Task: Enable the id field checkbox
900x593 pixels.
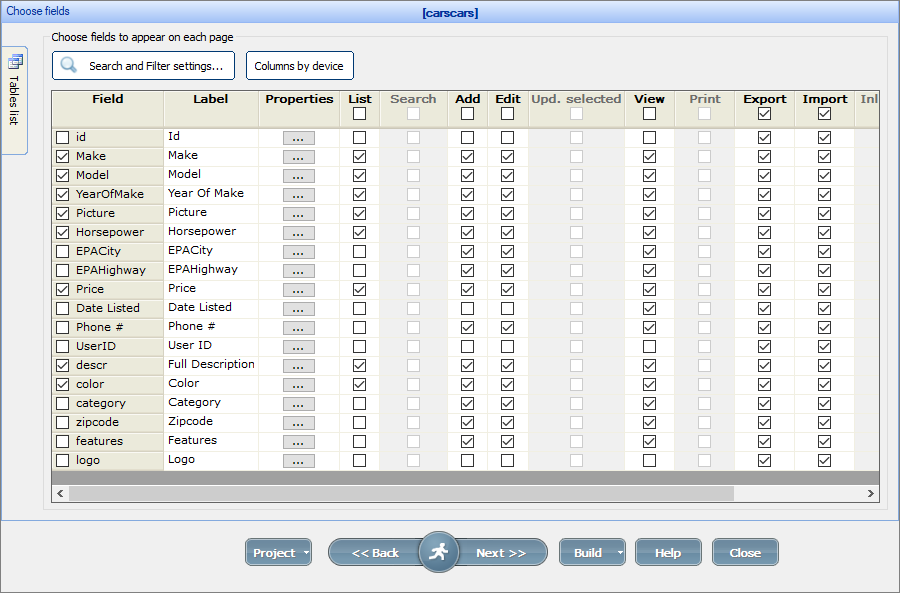Action: pyautogui.click(x=63, y=137)
